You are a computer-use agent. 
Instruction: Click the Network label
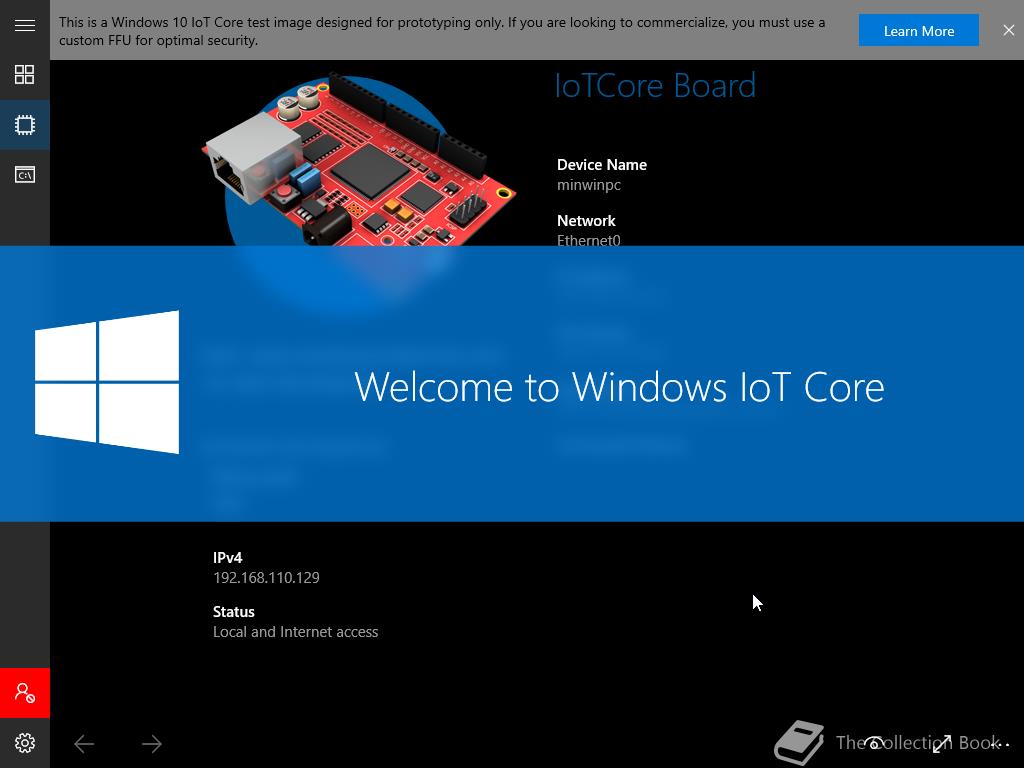[586, 221]
